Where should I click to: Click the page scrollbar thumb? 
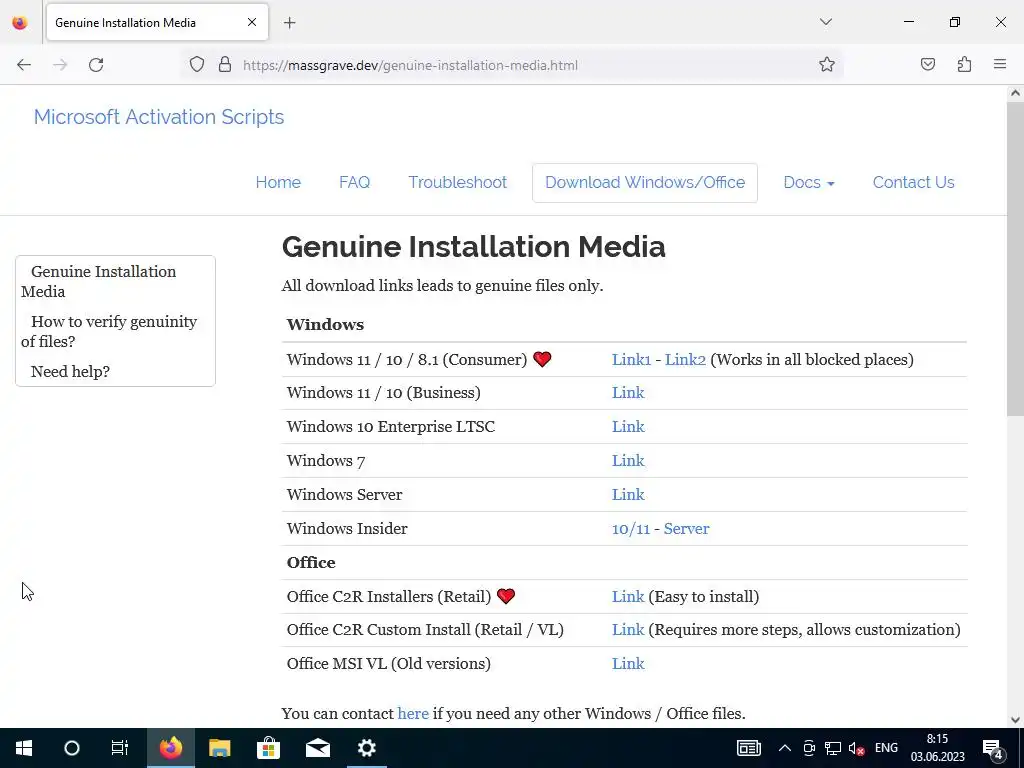coord(1015,258)
